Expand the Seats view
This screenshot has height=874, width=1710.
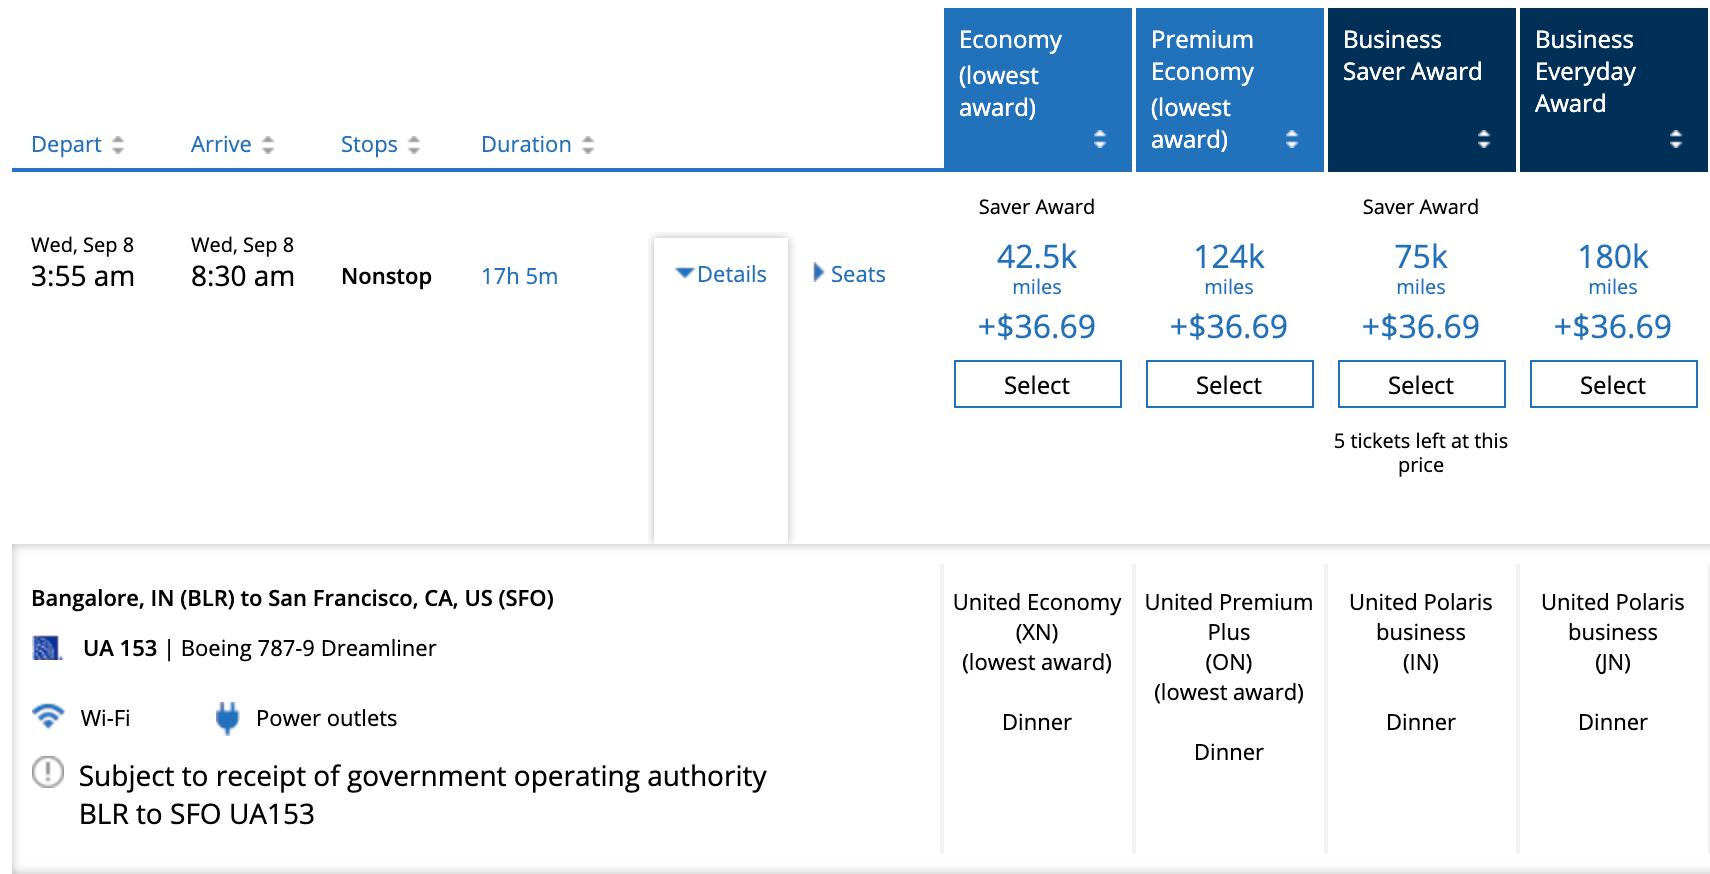(x=849, y=274)
